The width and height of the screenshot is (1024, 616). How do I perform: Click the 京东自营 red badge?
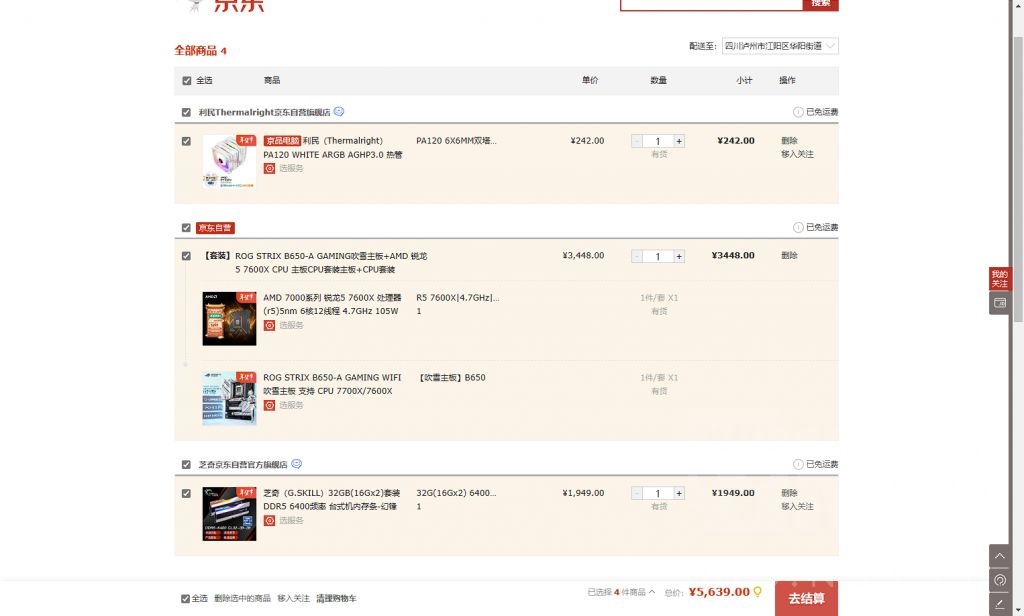pyautogui.click(x=215, y=228)
